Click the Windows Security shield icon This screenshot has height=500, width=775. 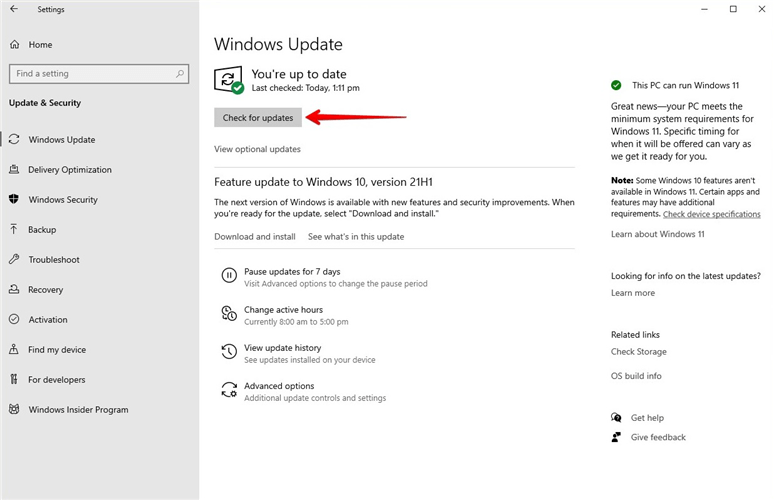pyautogui.click(x=14, y=199)
